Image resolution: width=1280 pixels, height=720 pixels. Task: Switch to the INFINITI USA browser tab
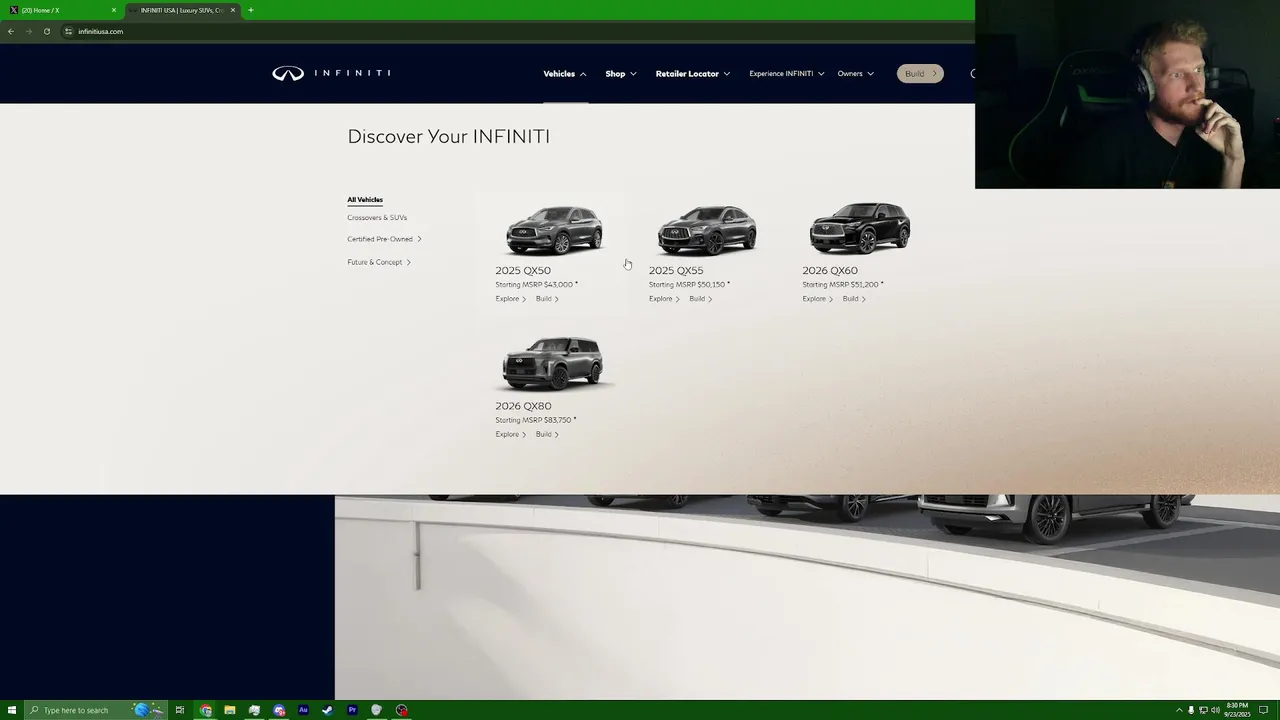click(182, 10)
